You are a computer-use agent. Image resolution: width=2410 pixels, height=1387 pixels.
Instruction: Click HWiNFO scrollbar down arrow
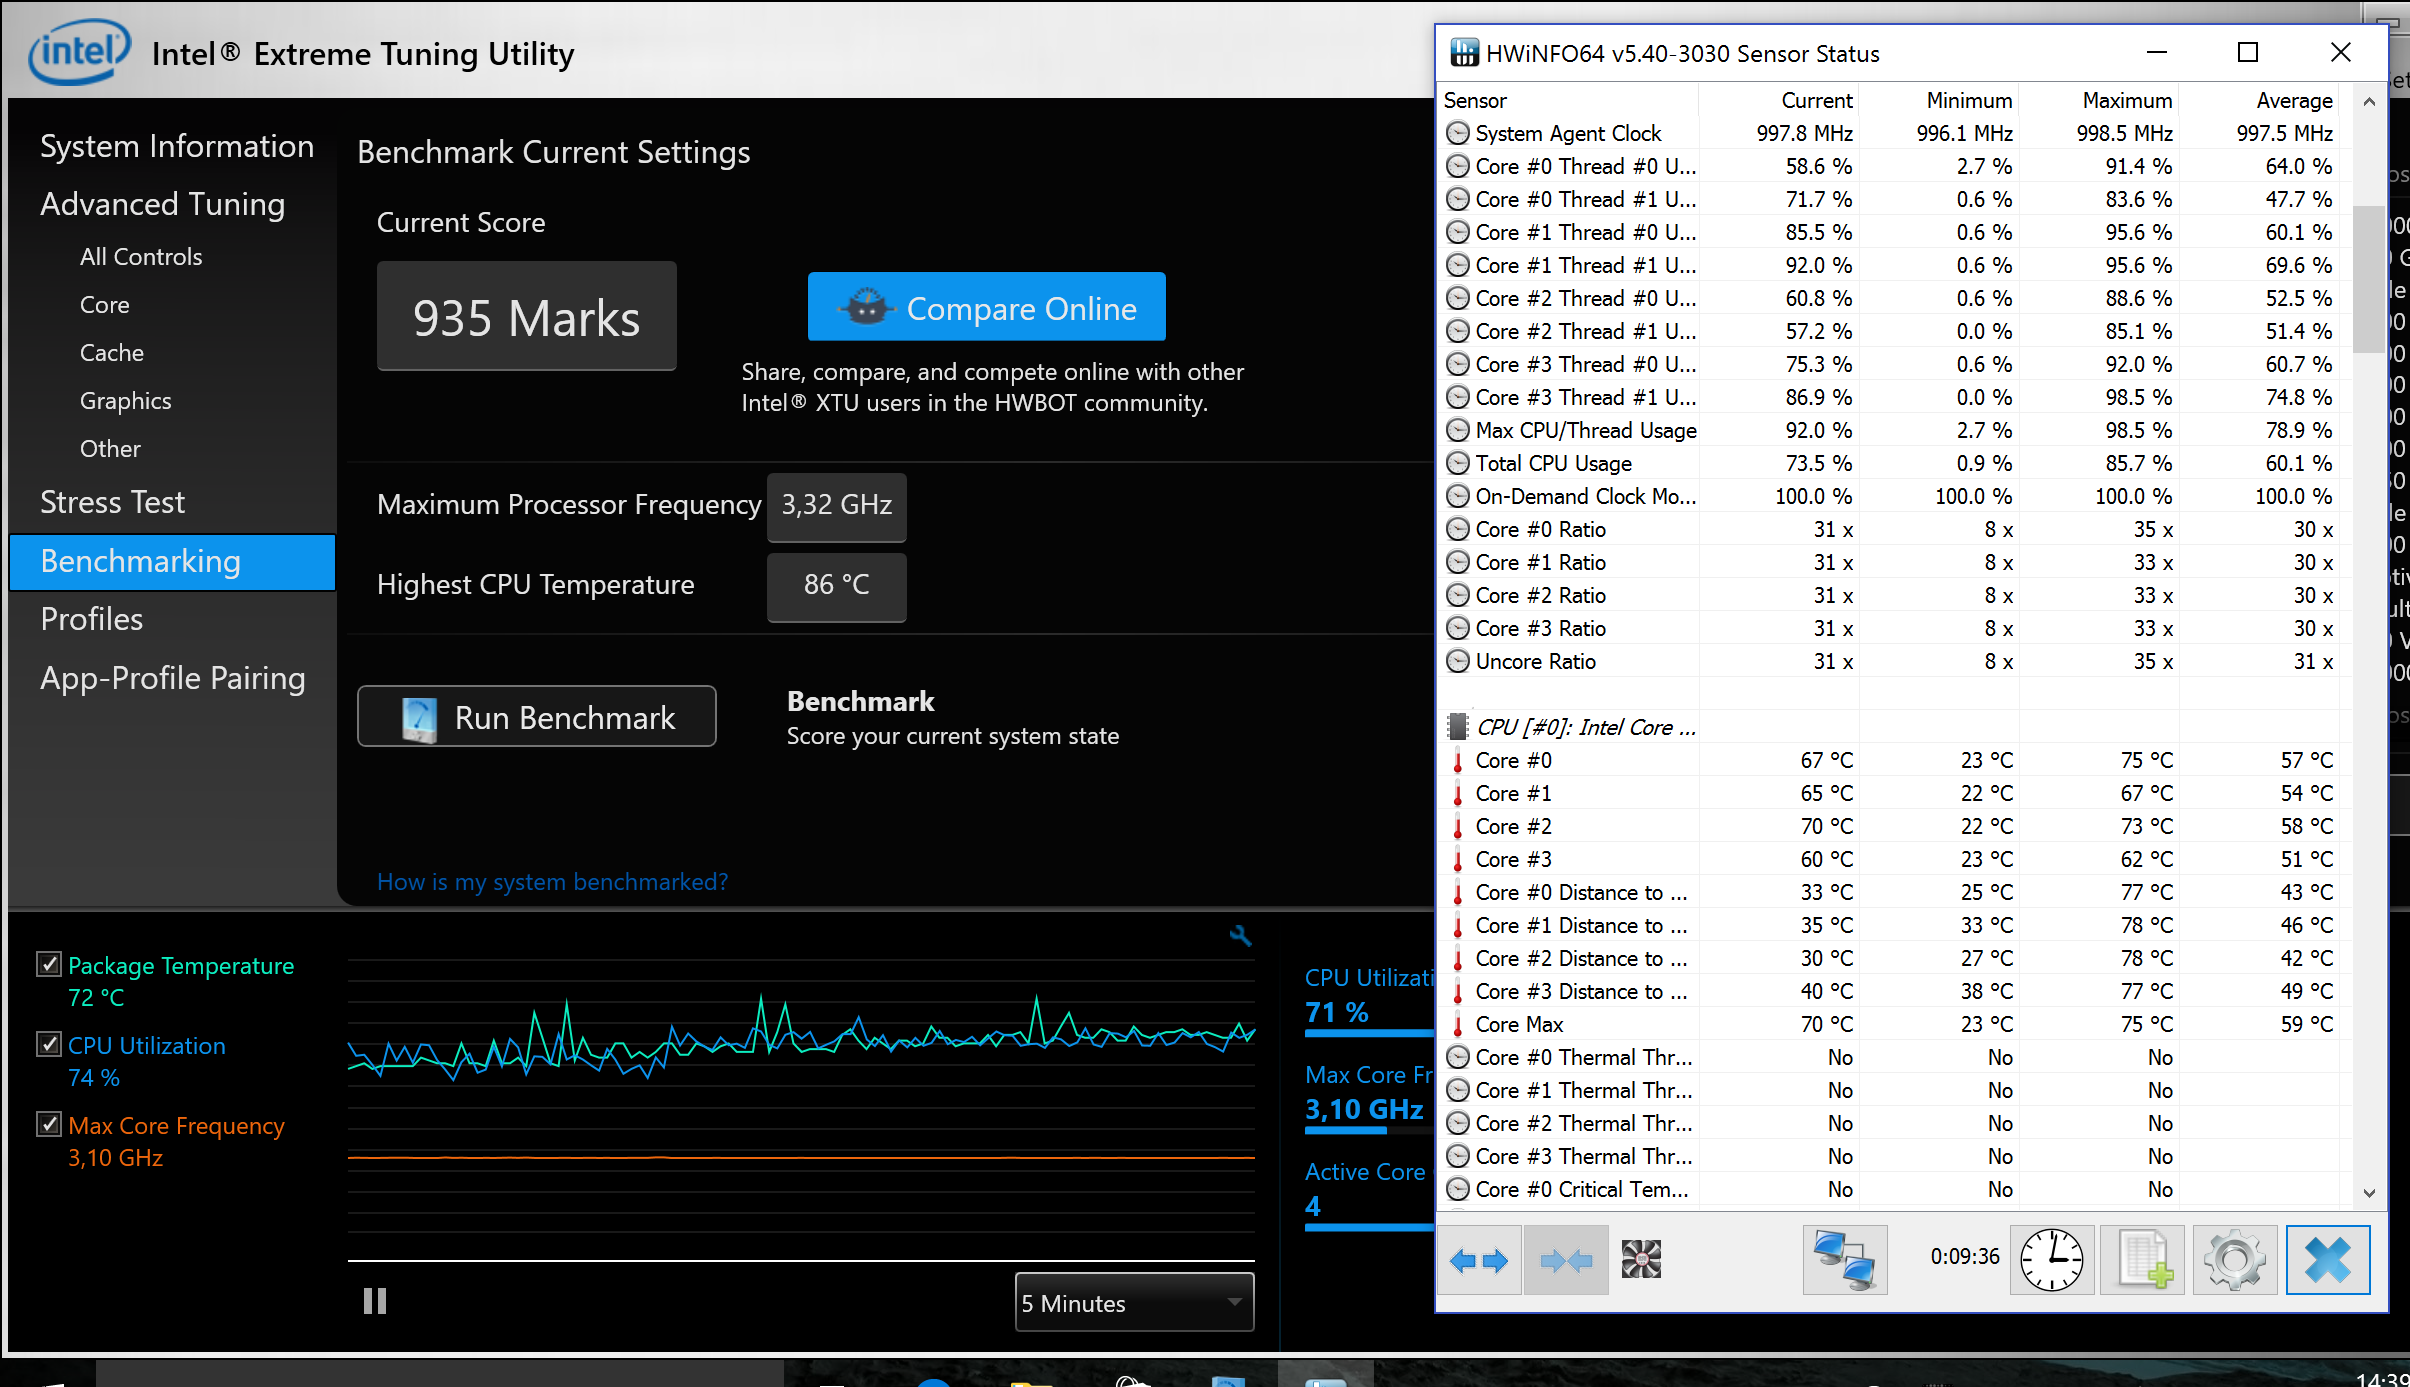click(2368, 1192)
